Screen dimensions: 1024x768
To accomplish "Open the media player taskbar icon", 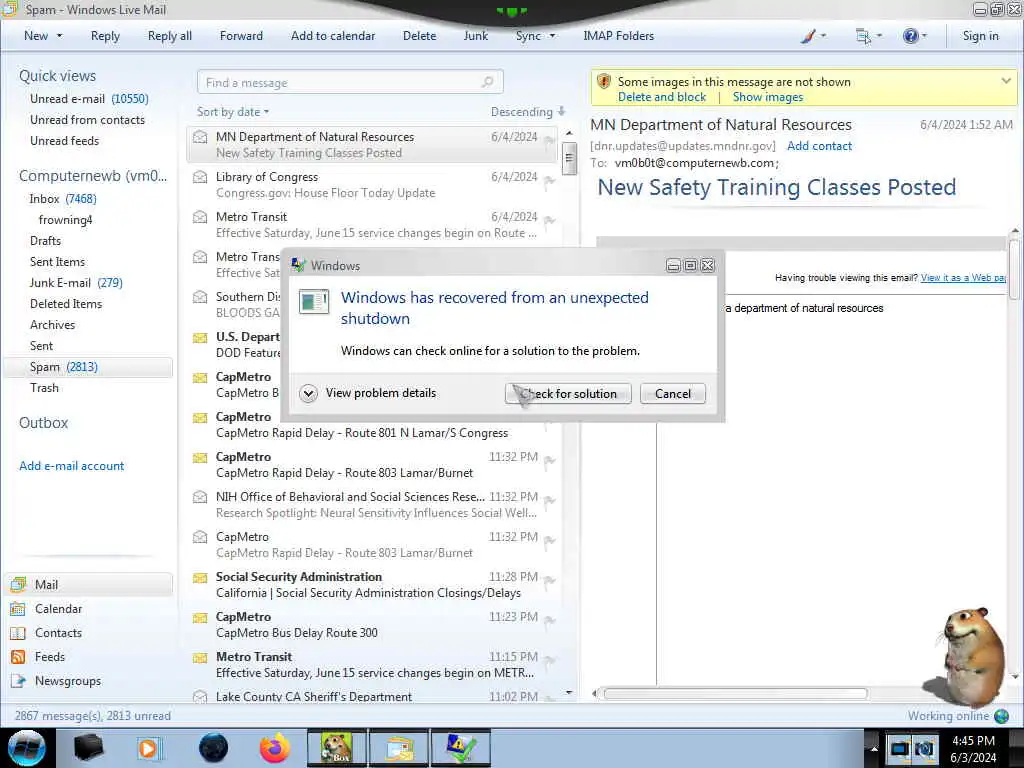I will point(149,748).
